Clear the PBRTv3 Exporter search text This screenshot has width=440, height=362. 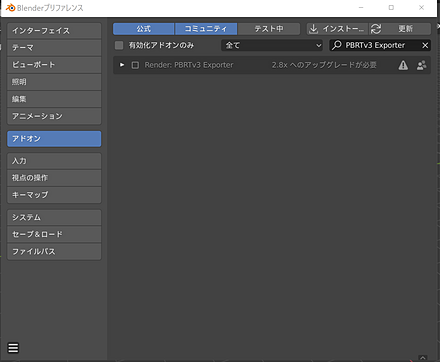(x=425, y=45)
